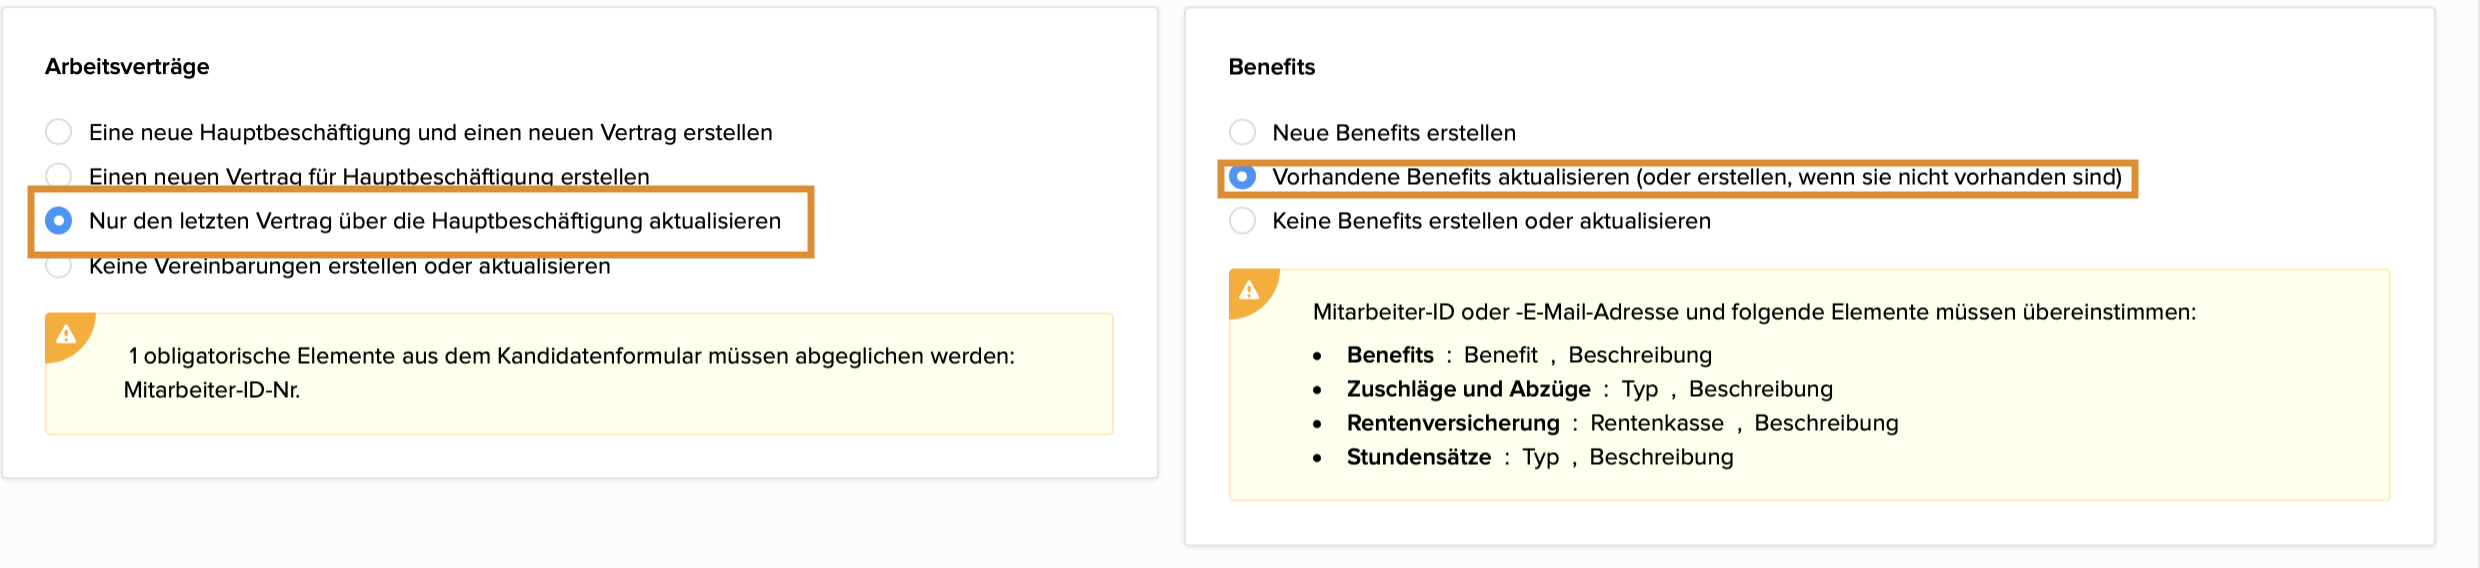
Task: Click the '1 obligatorische Elemente' notice text
Action: pyautogui.click(x=570, y=356)
